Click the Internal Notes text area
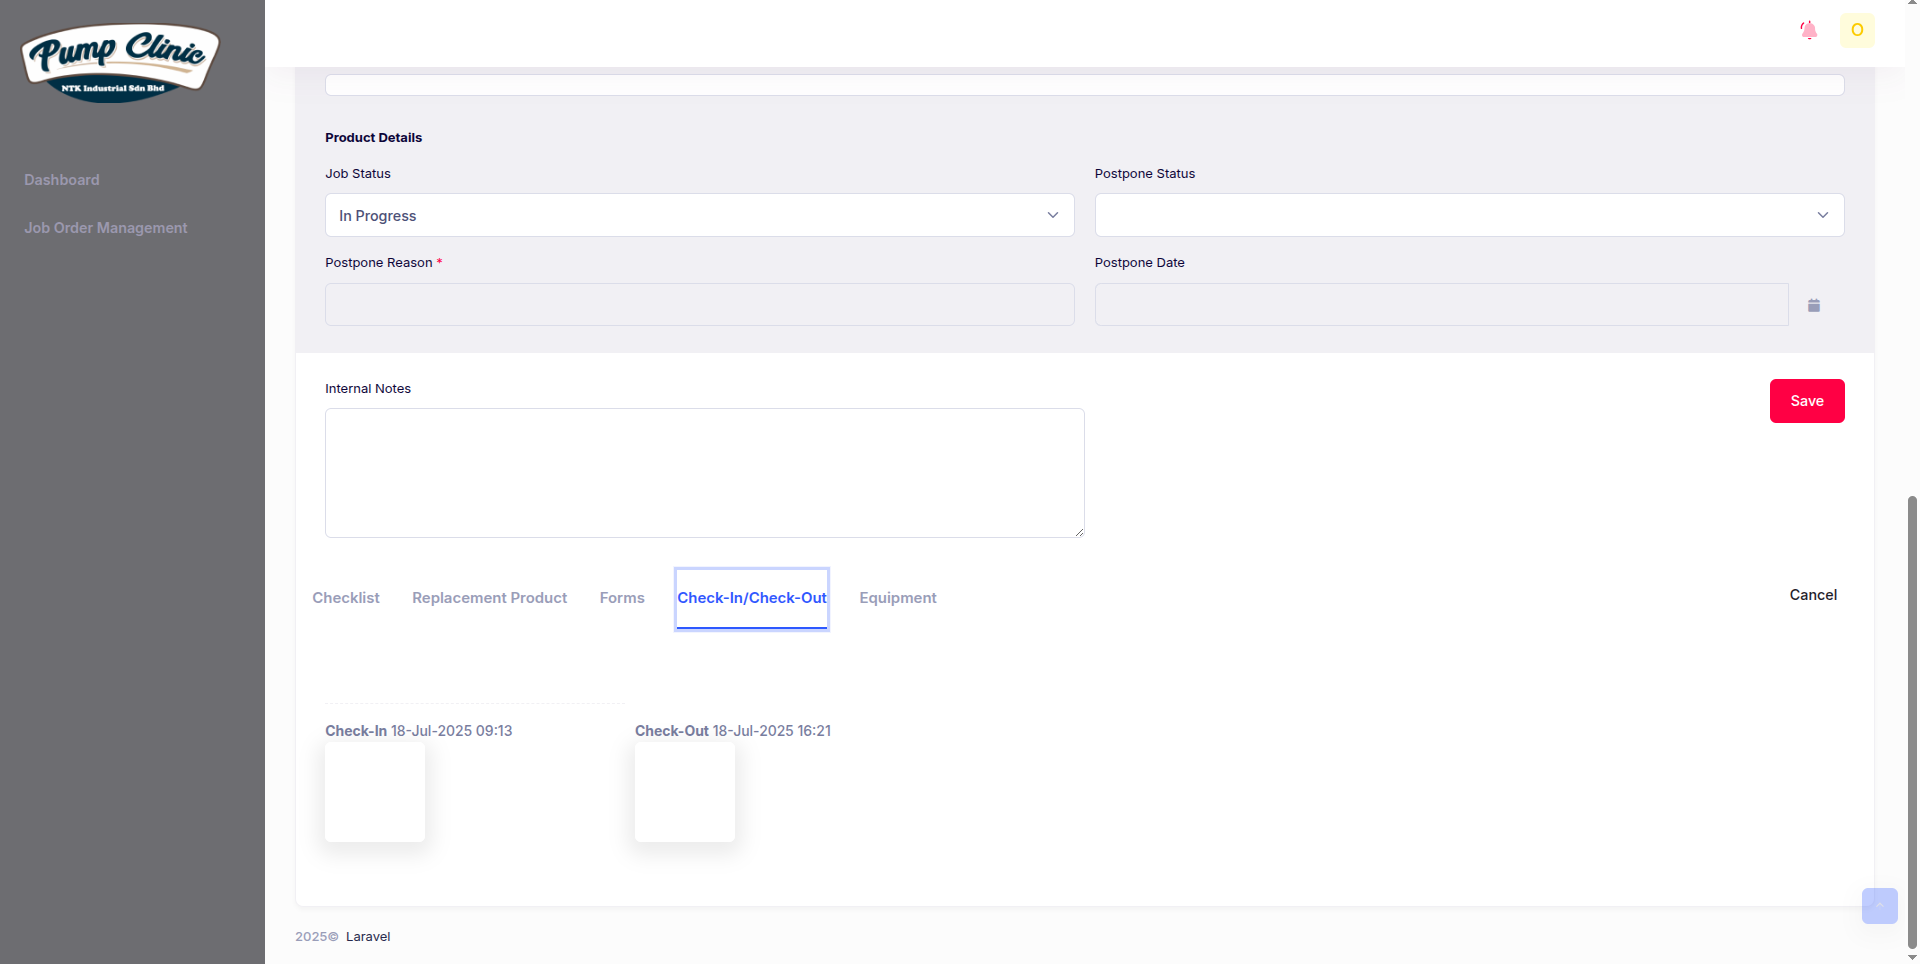Image resolution: width=1920 pixels, height=964 pixels. coord(704,473)
